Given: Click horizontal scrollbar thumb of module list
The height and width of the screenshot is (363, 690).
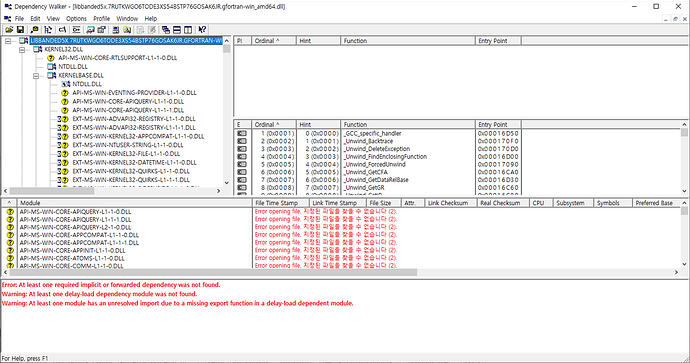Looking at the screenshot, I should (213, 272).
